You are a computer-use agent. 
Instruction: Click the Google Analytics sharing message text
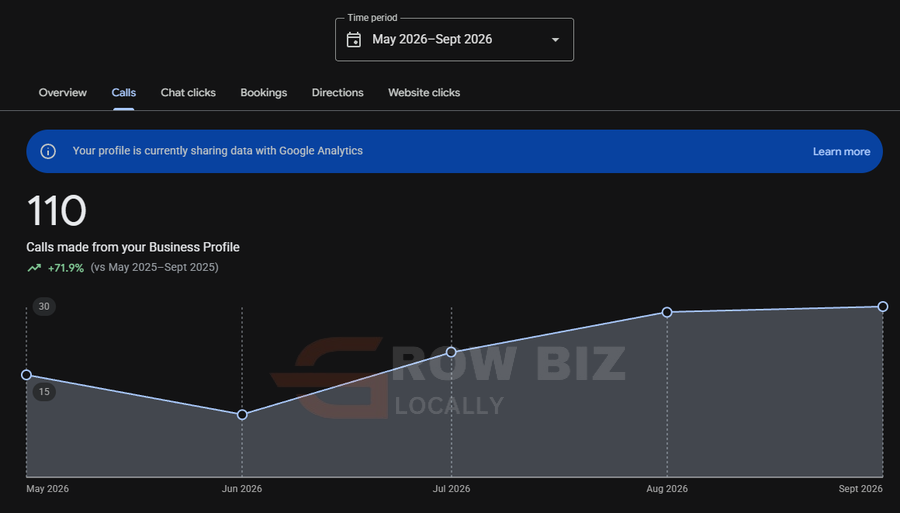click(218, 151)
